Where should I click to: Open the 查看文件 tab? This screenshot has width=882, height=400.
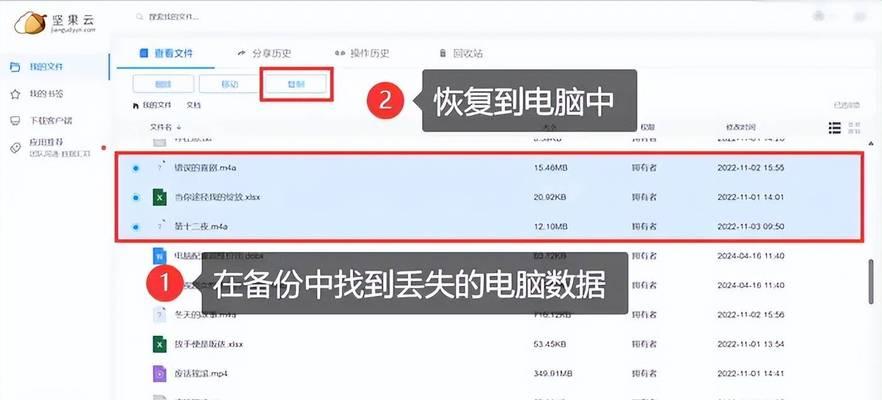[x=166, y=53]
